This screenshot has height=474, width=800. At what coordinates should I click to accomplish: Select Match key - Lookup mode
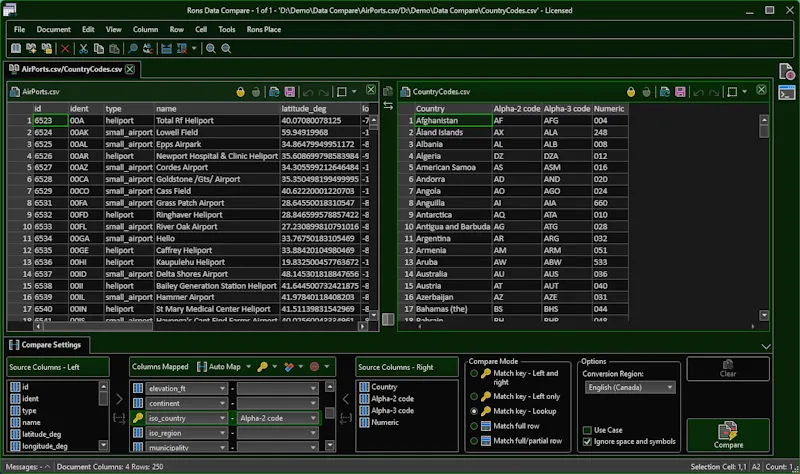(x=474, y=411)
